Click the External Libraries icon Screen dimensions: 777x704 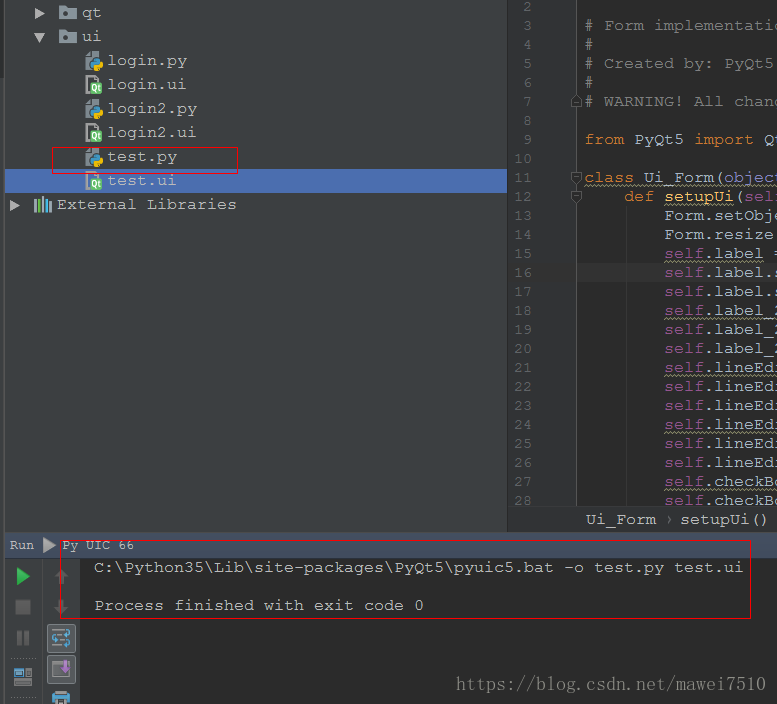point(43,205)
